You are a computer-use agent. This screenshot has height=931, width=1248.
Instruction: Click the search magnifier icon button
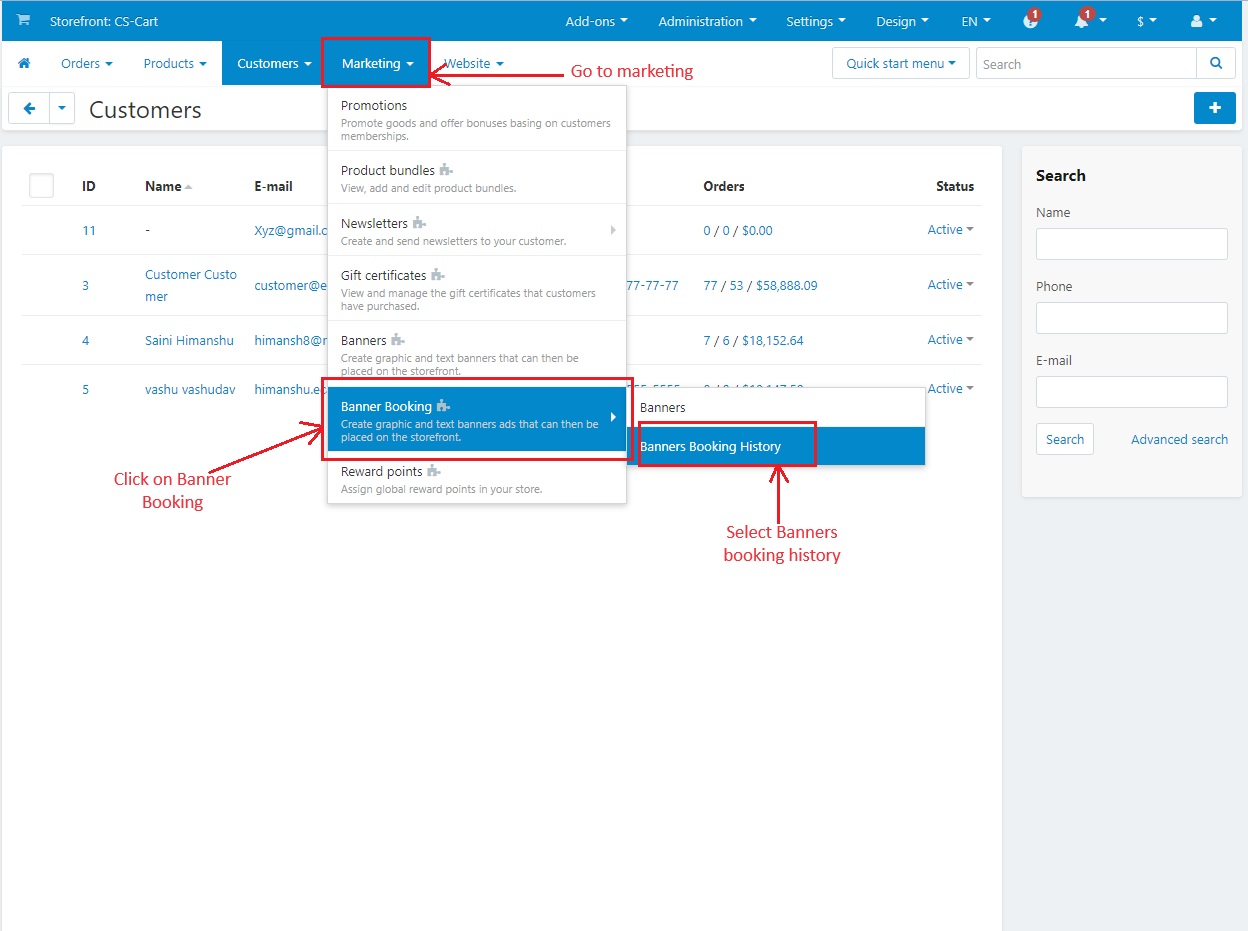click(1216, 64)
